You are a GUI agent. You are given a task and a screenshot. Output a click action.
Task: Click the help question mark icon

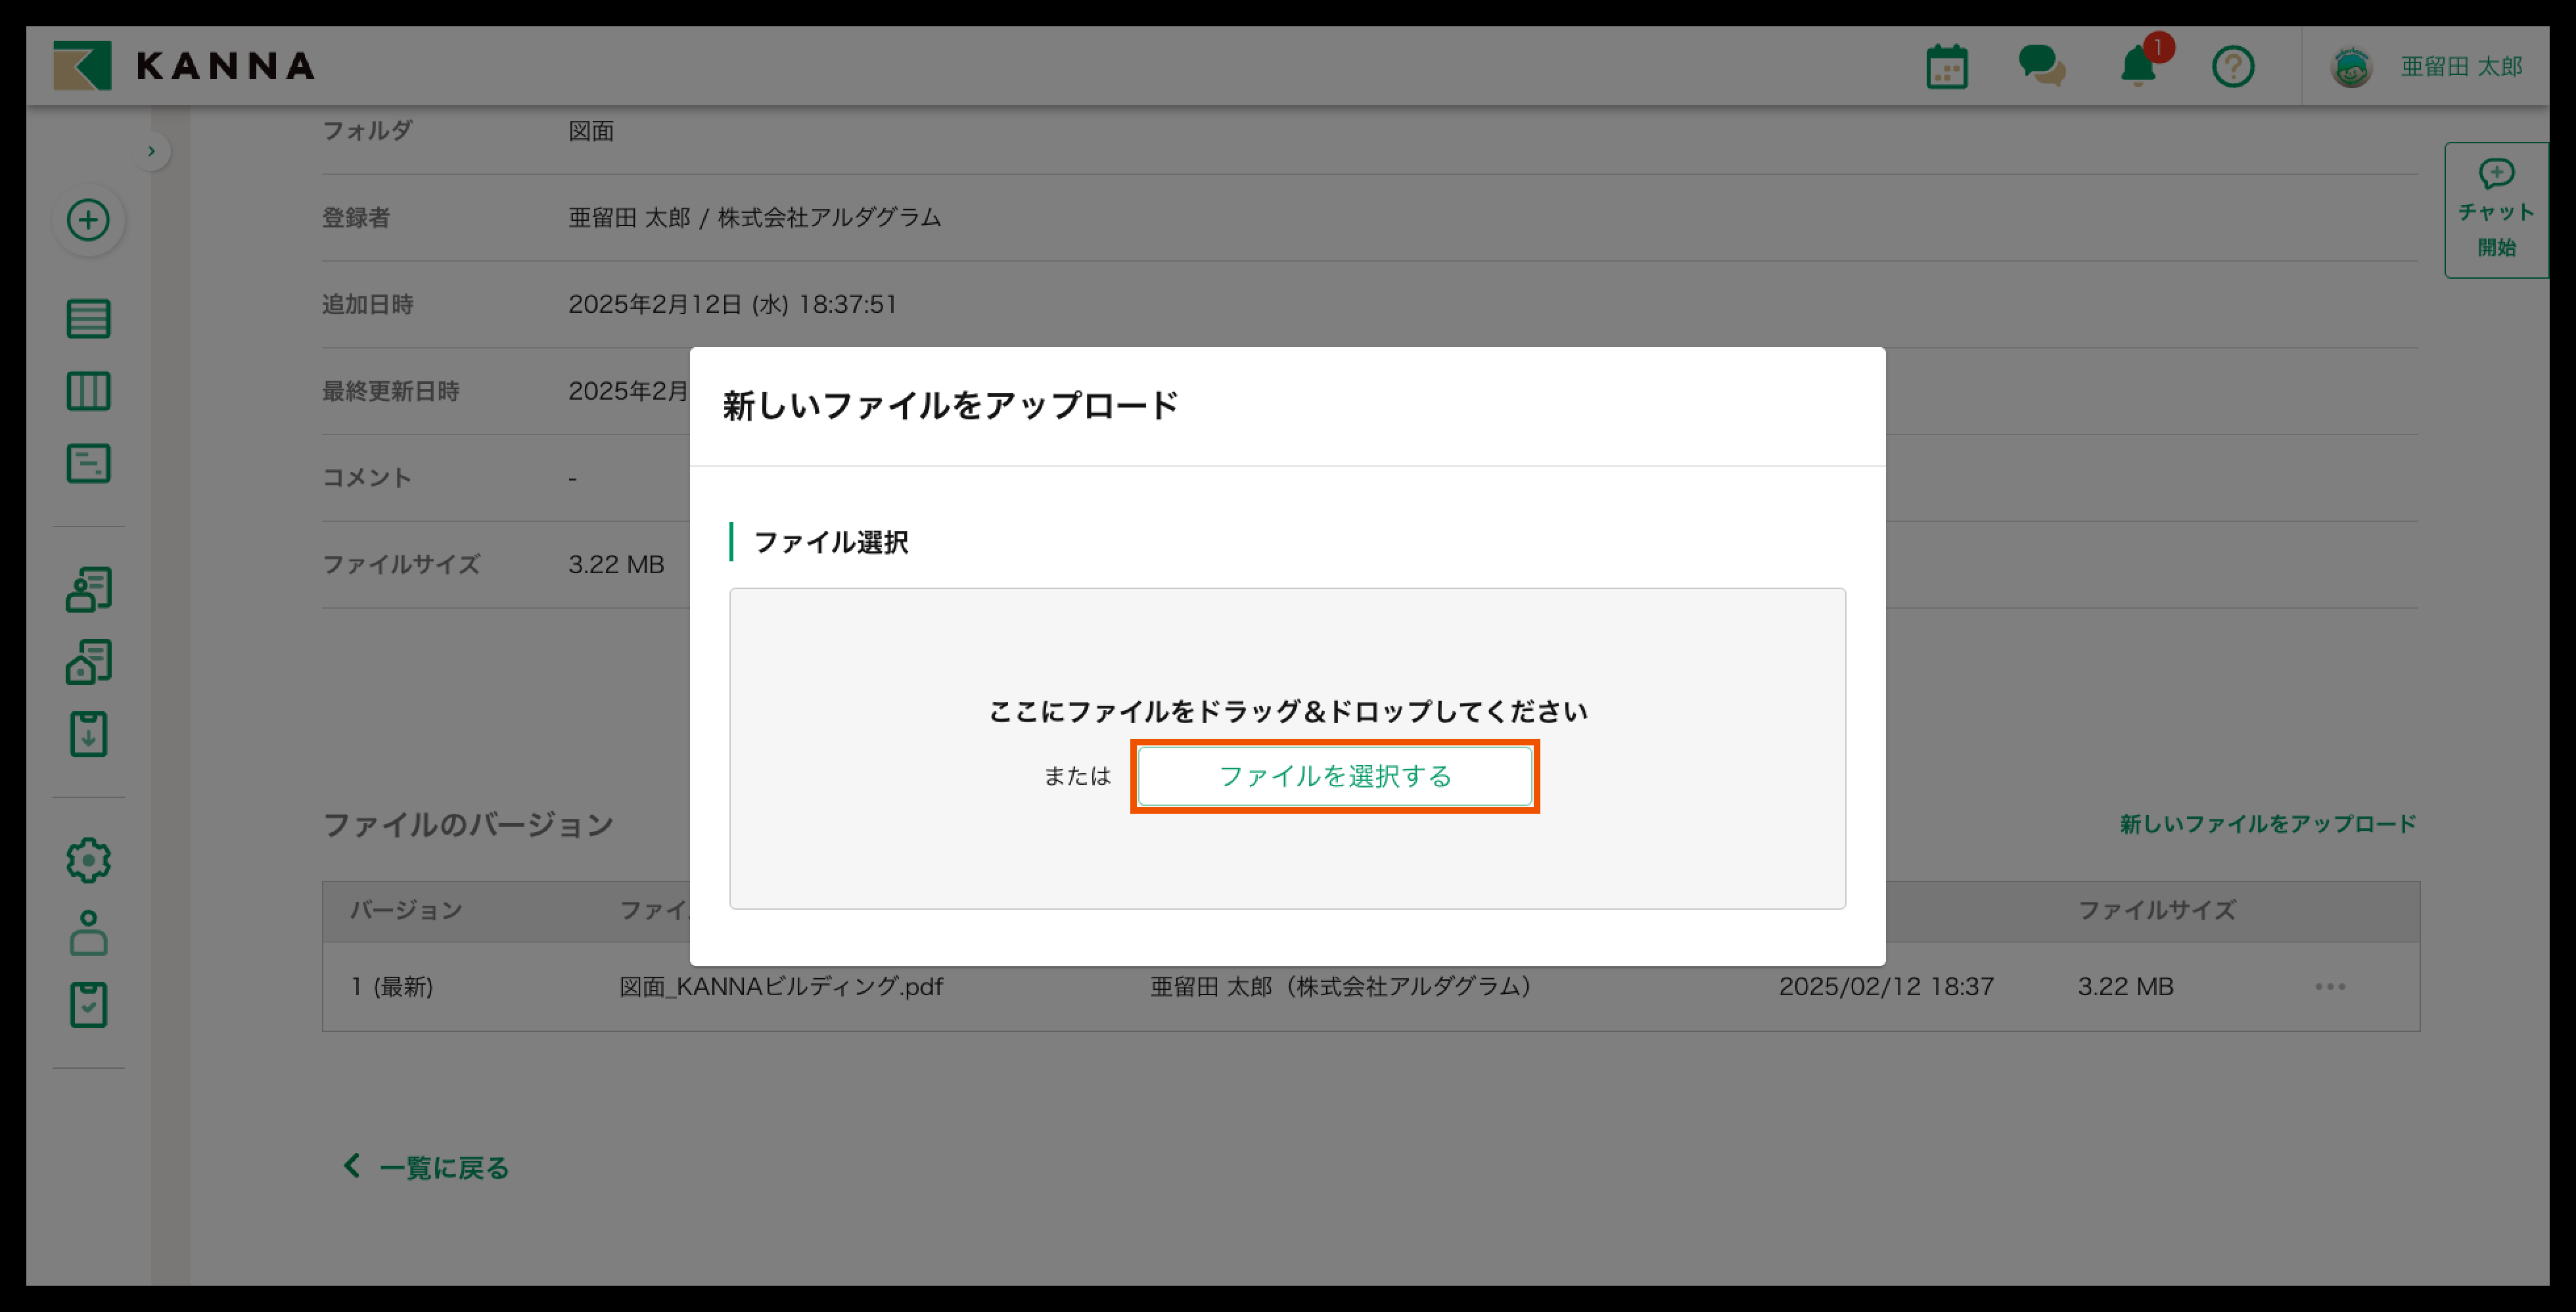coord(2232,67)
